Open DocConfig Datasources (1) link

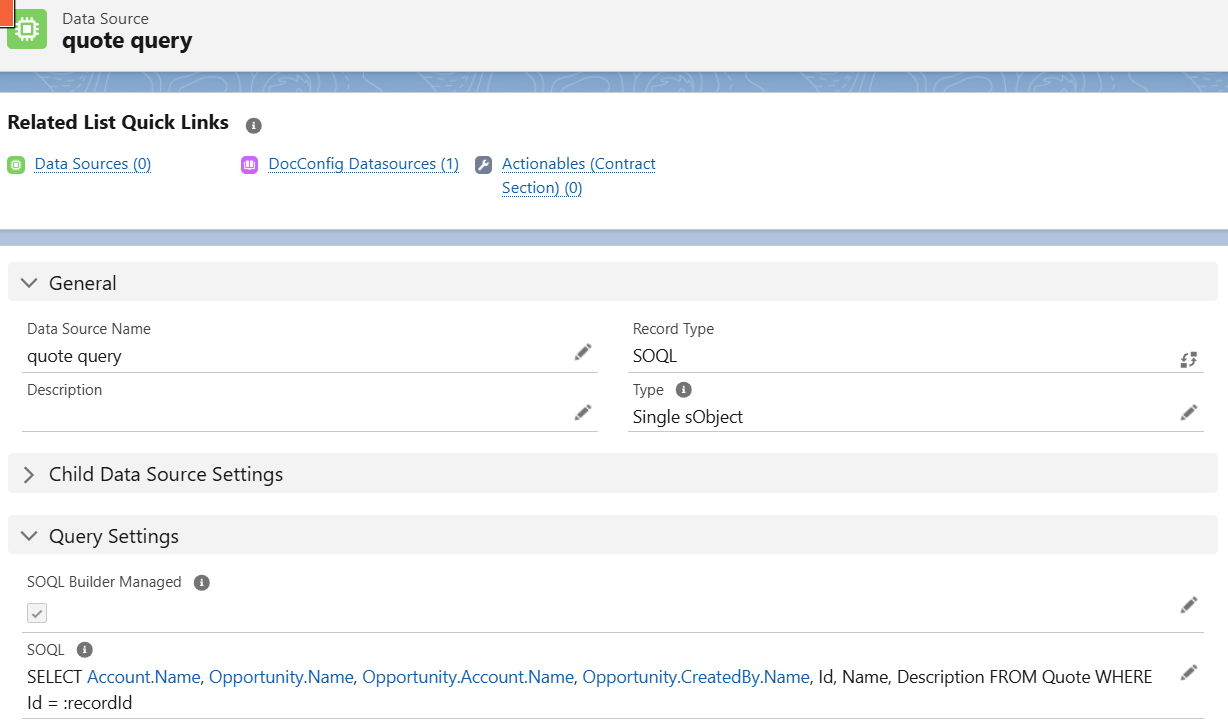(363, 164)
